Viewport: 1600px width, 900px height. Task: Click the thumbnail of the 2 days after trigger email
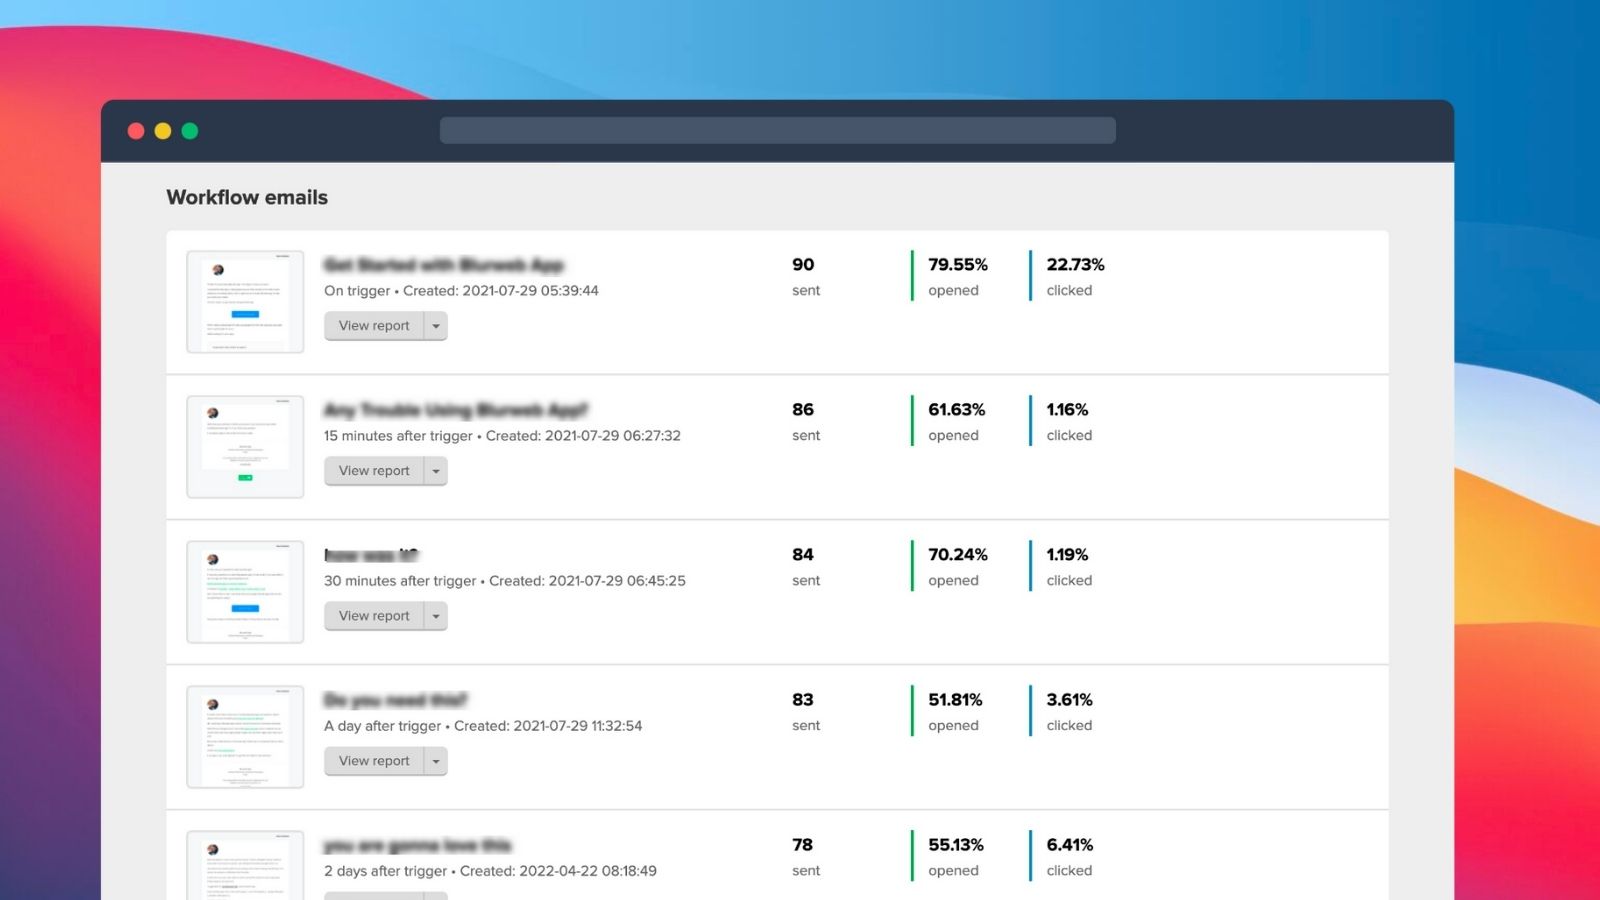click(x=245, y=866)
